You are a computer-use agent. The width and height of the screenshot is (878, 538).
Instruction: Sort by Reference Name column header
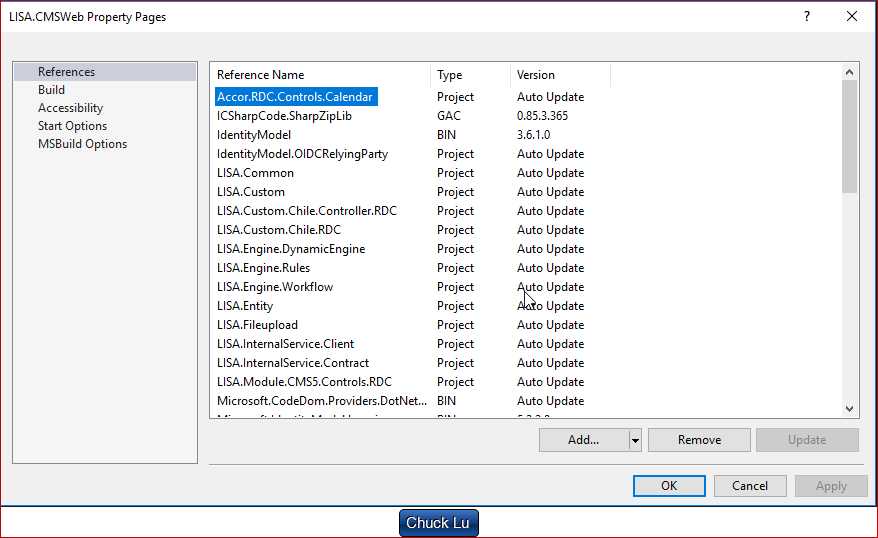(x=260, y=75)
